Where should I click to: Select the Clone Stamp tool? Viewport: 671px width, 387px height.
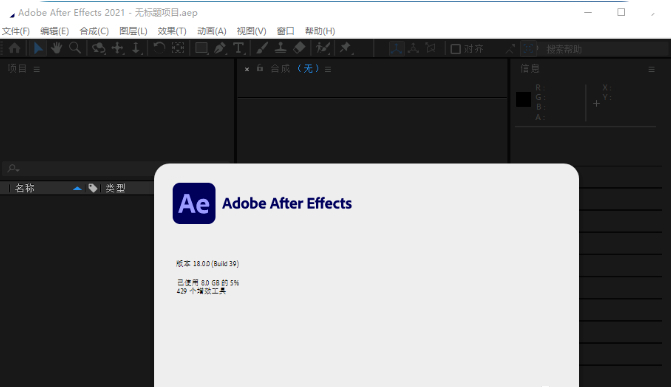tap(280, 48)
